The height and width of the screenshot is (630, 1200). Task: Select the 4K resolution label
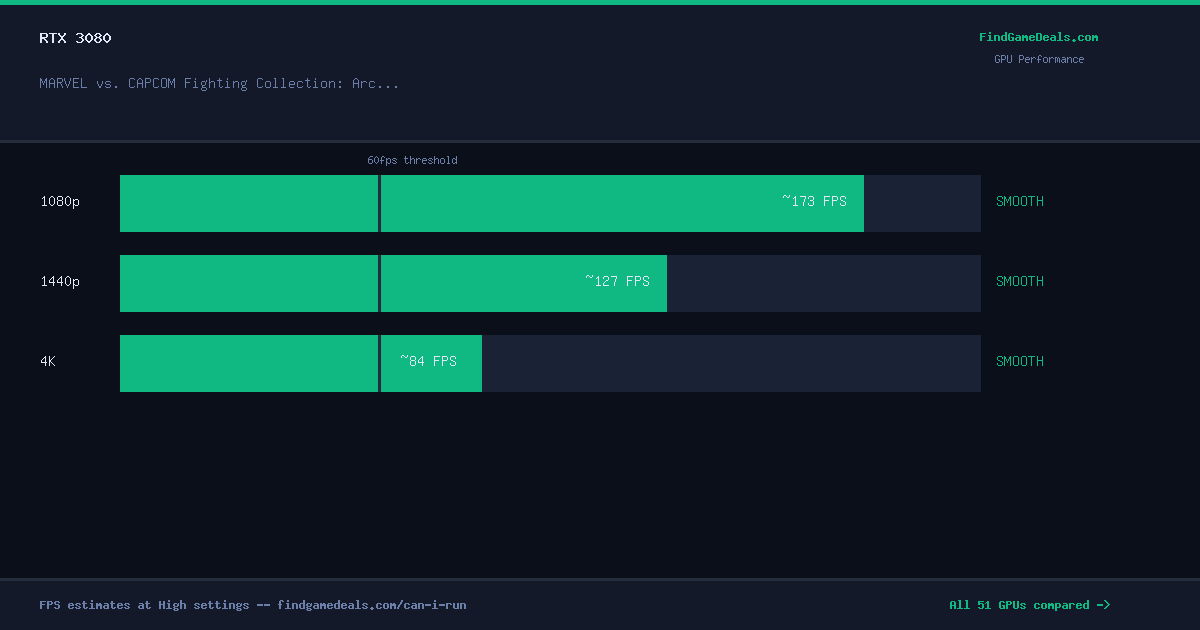coord(48,361)
